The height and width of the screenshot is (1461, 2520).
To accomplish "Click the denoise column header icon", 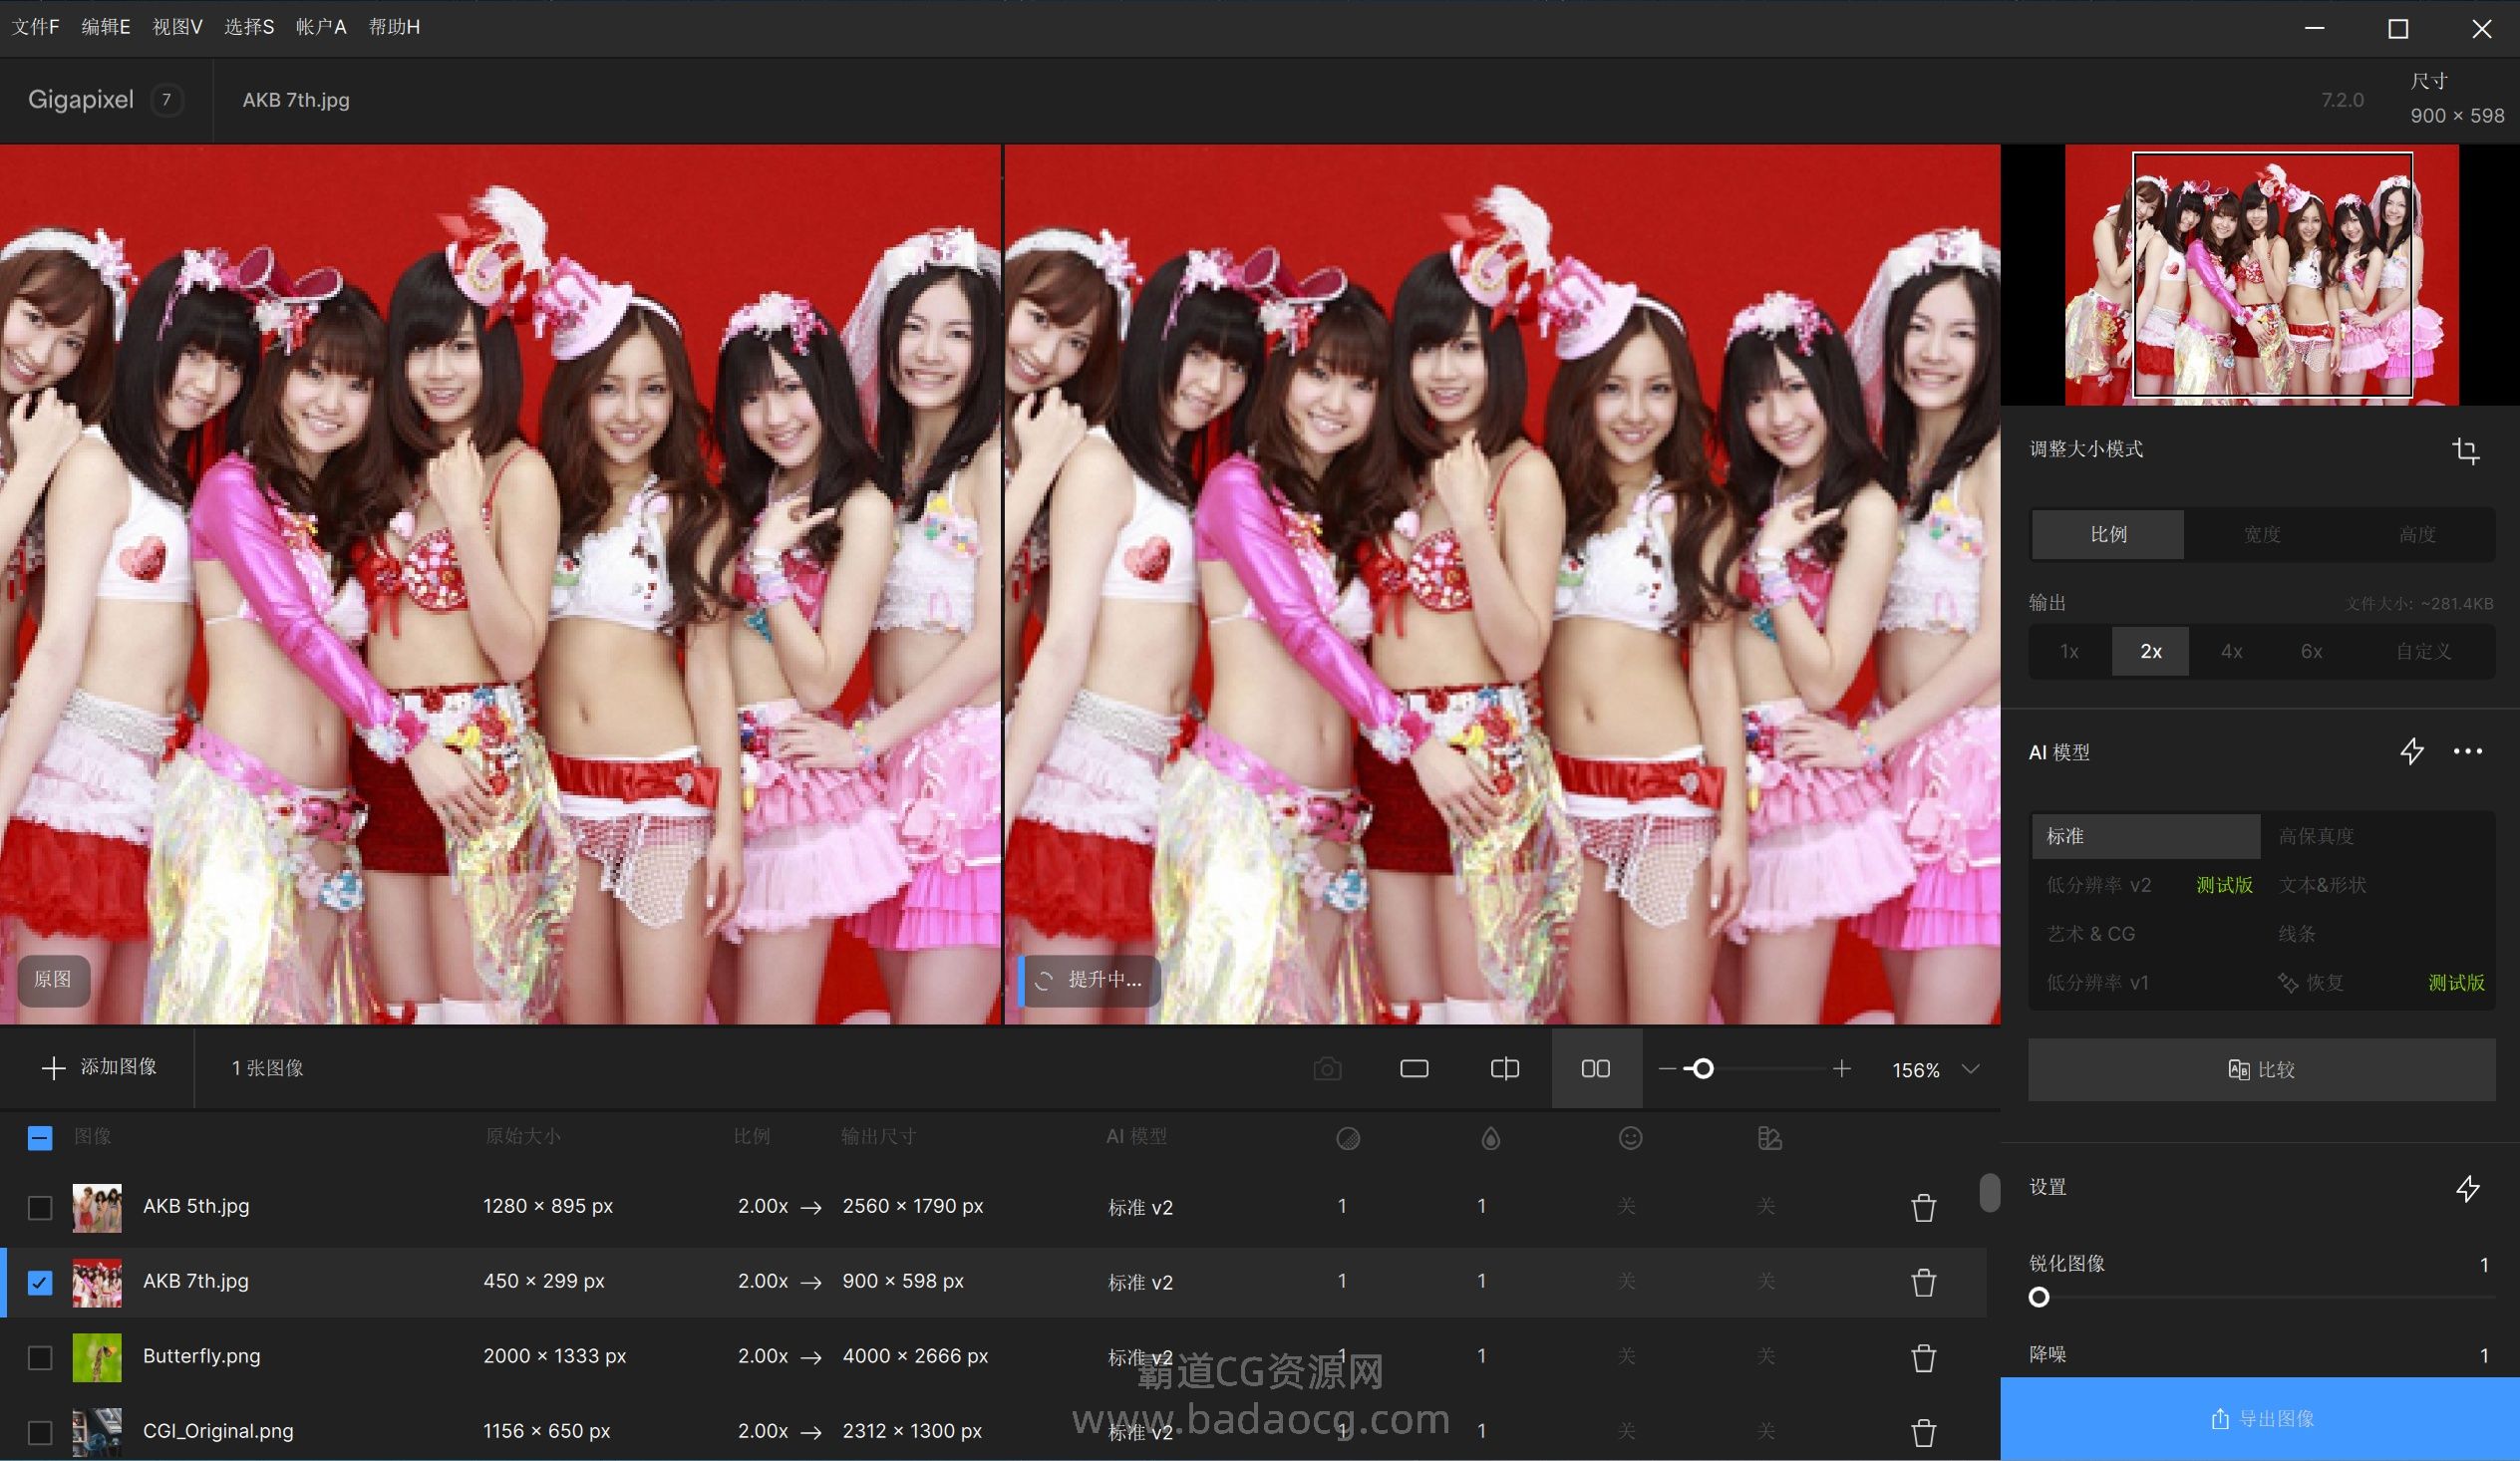I will (1348, 1138).
